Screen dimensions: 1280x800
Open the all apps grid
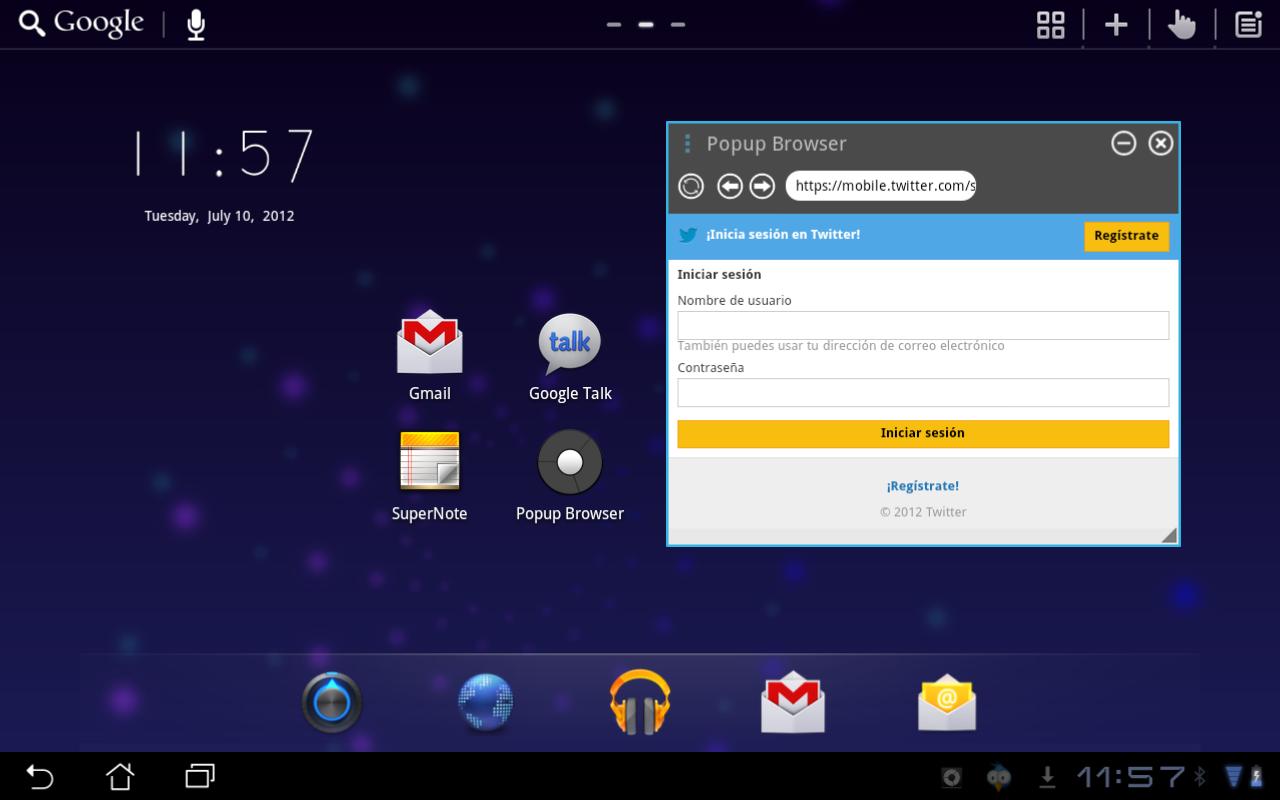(x=1050, y=24)
